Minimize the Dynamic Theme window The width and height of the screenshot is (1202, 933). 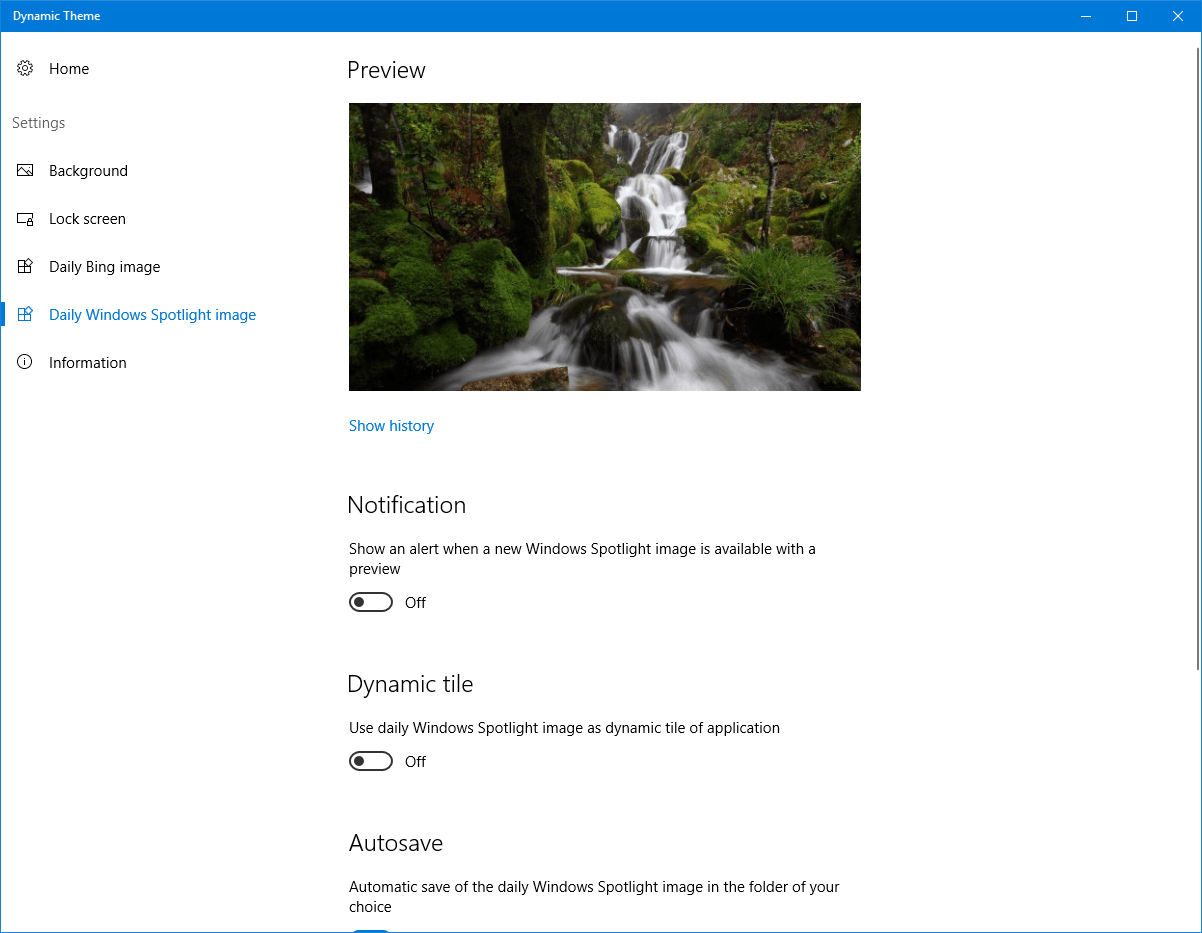[1086, 16]
